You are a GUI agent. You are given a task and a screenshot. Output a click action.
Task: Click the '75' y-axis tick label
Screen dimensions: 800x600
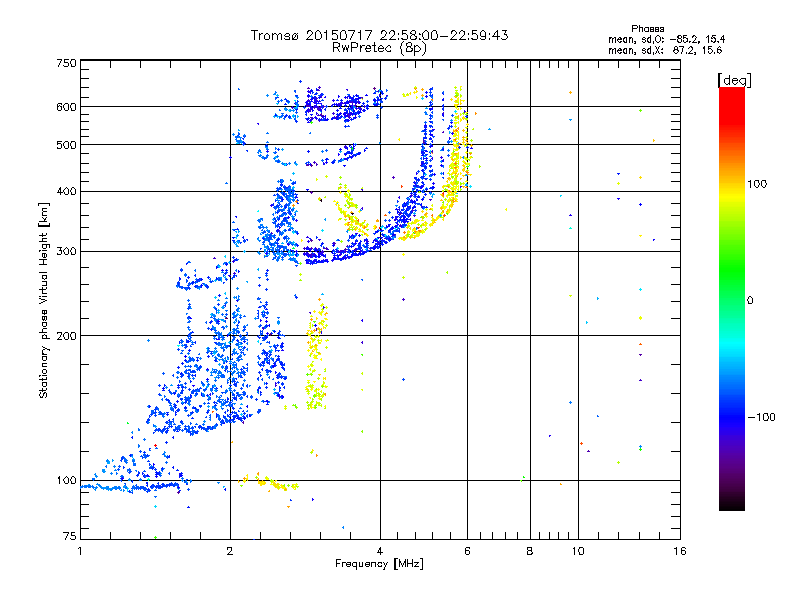tap(70, 536)
